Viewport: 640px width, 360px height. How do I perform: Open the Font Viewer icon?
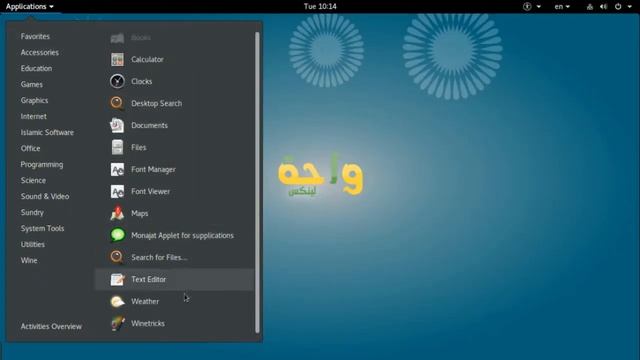pos(118,191)
